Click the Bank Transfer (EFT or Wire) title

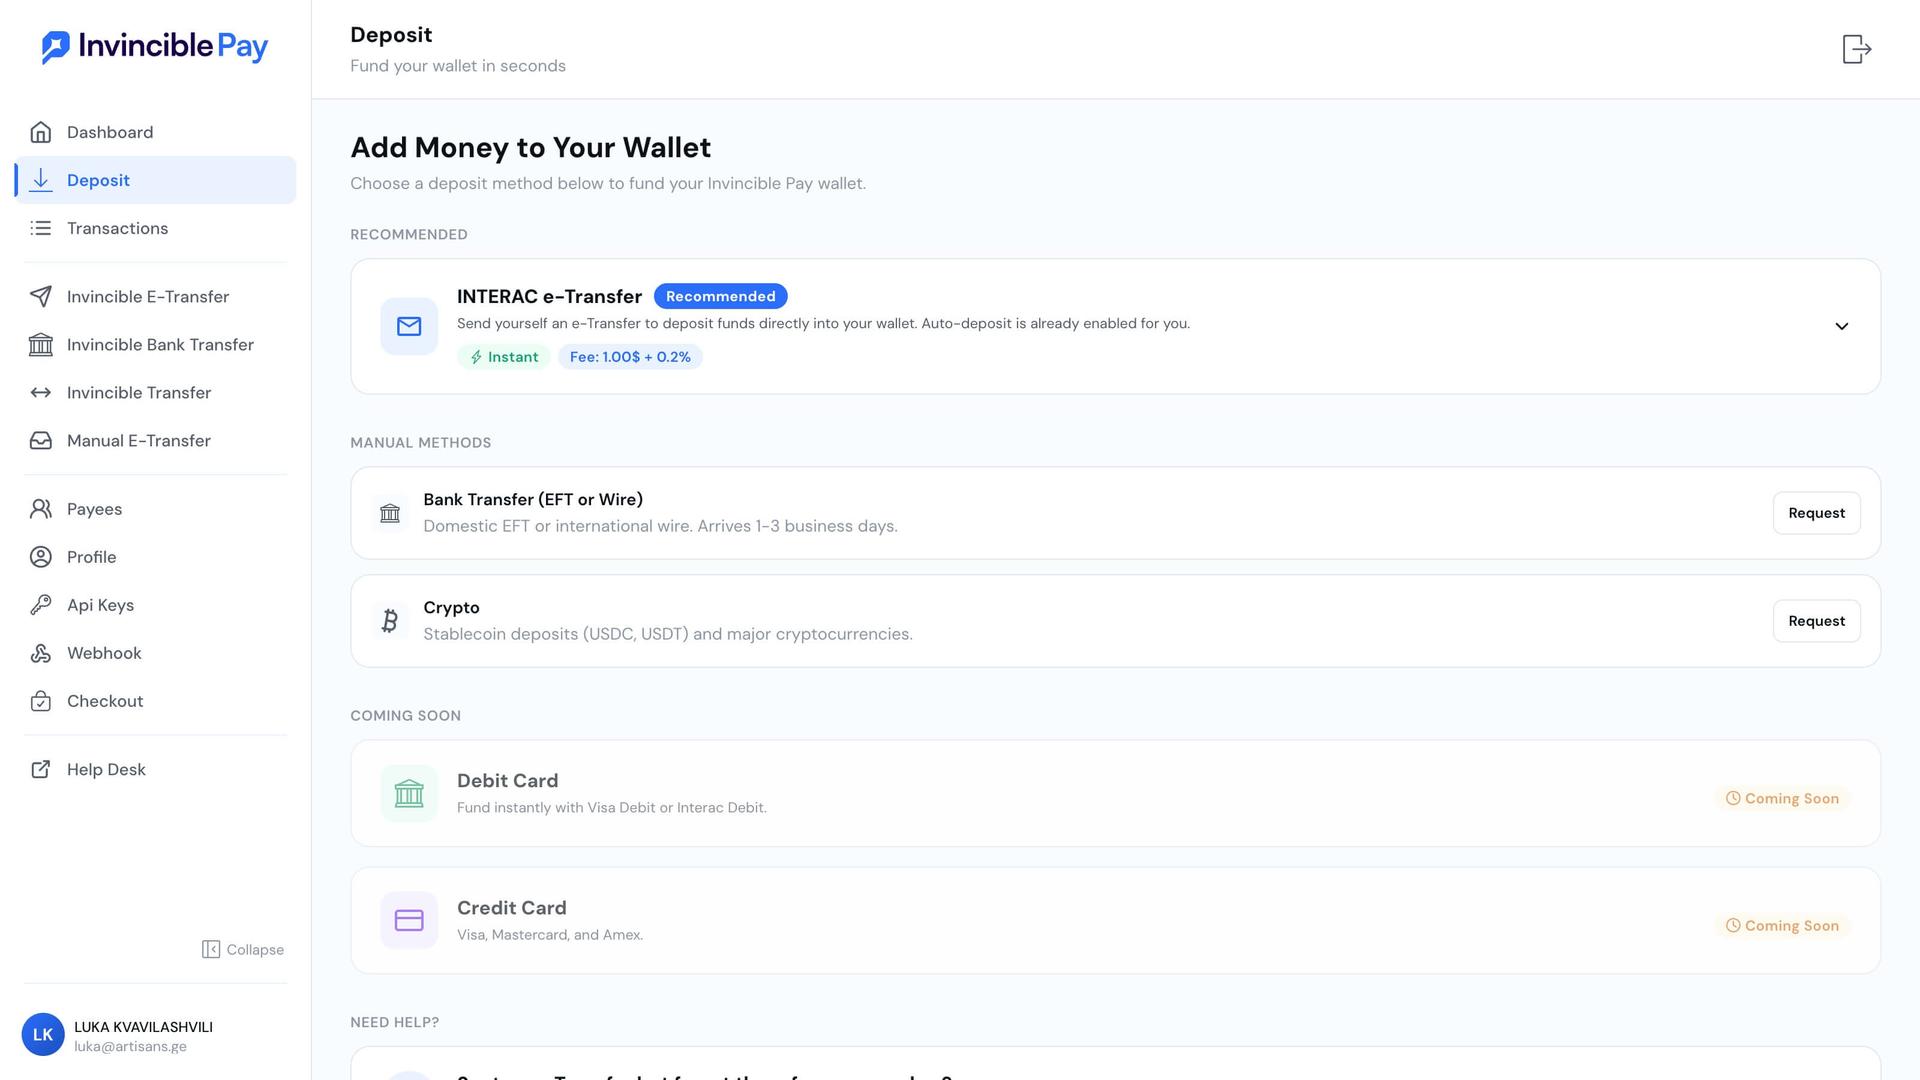pos(533,499)
